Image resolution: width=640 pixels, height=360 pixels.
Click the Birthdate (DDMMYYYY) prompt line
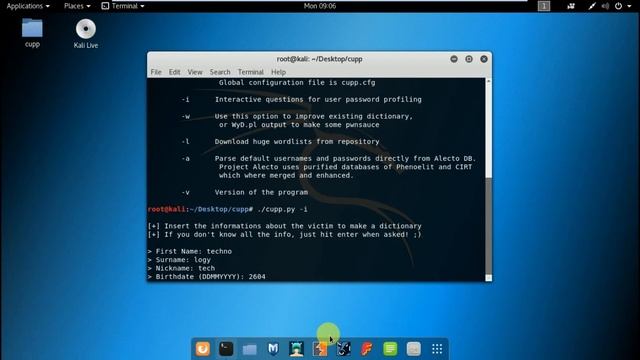207,277
